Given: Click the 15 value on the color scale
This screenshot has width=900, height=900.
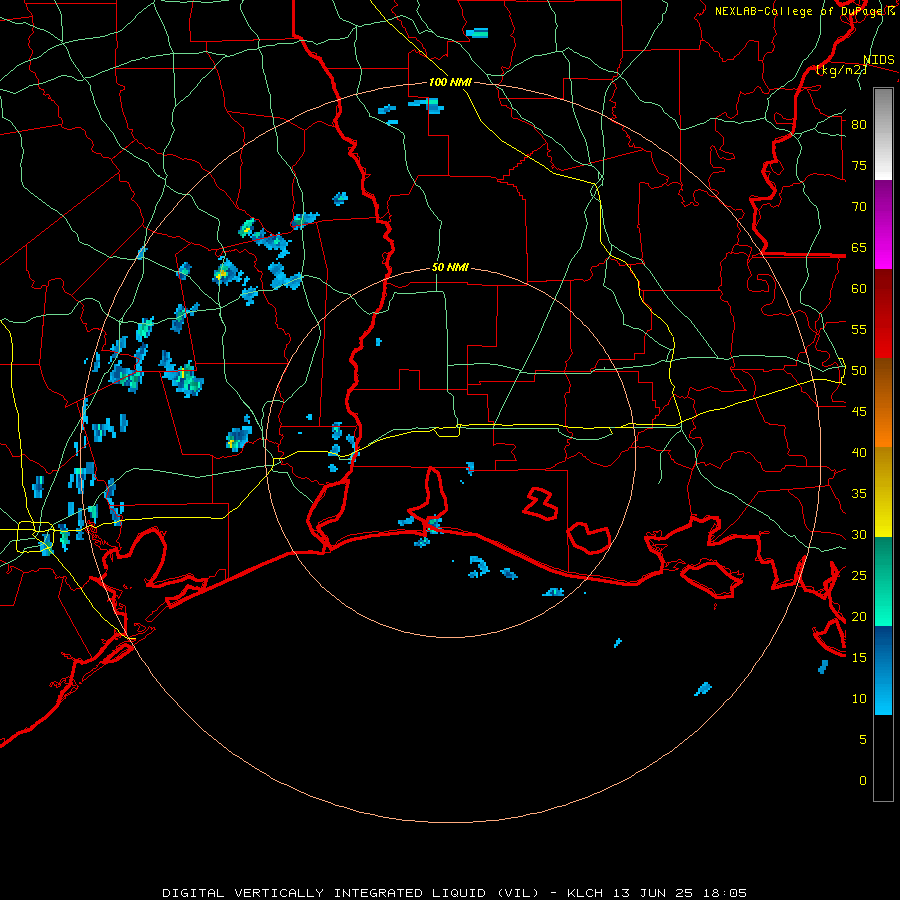Looking at the screenshot, I should (x=859, y=658).
